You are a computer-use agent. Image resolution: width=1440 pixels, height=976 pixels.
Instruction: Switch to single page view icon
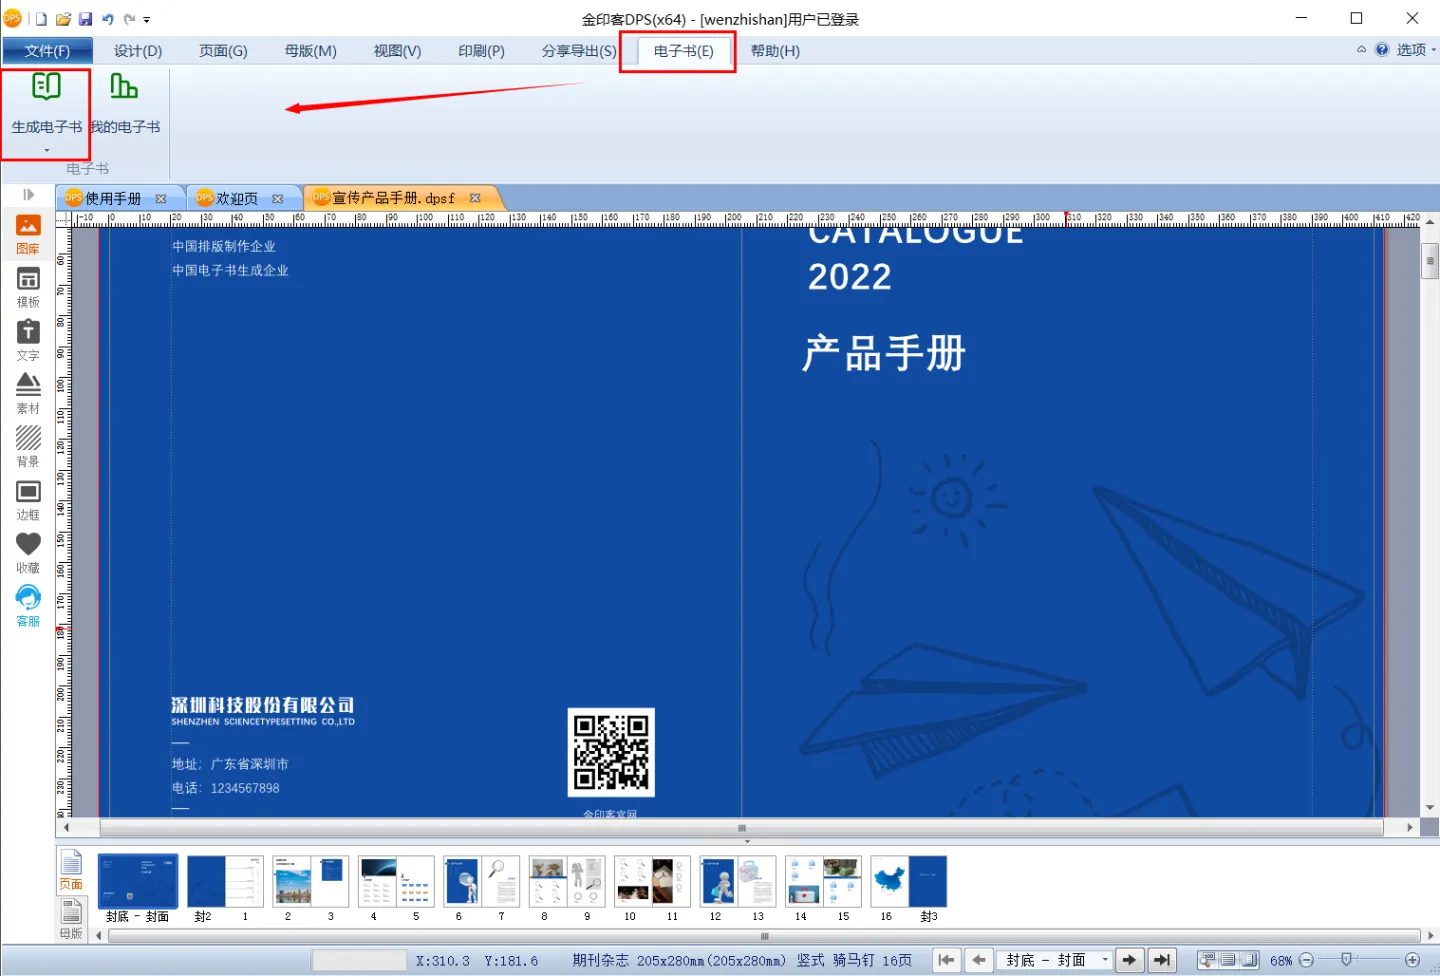[1228, 960]
